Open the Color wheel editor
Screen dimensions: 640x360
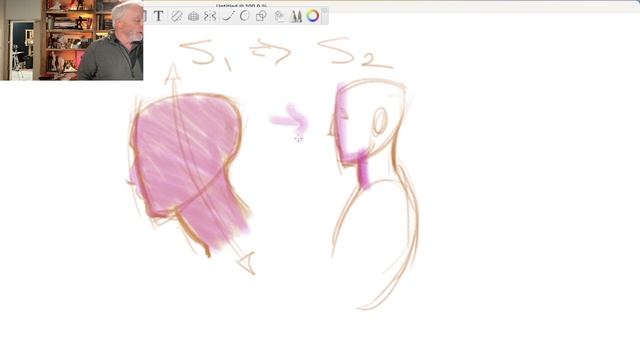(x=313, y=16)
